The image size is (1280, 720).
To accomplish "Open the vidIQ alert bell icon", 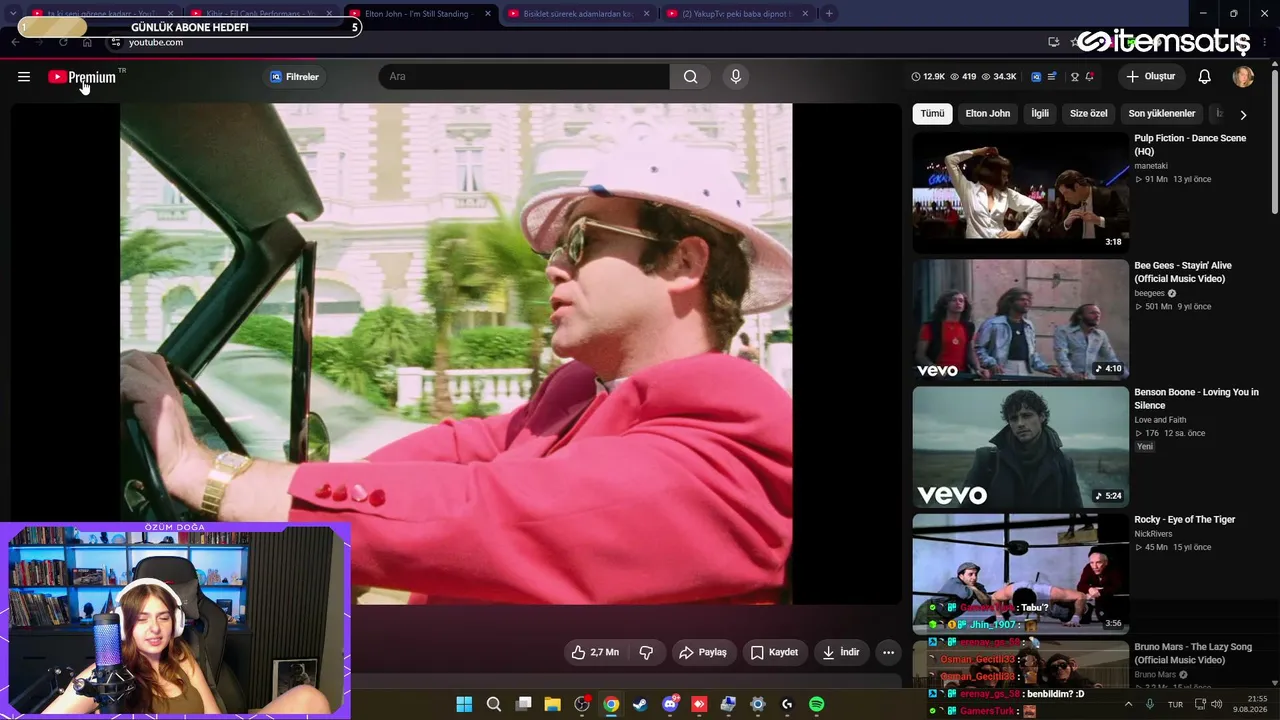I will (x=1090, y=77).
